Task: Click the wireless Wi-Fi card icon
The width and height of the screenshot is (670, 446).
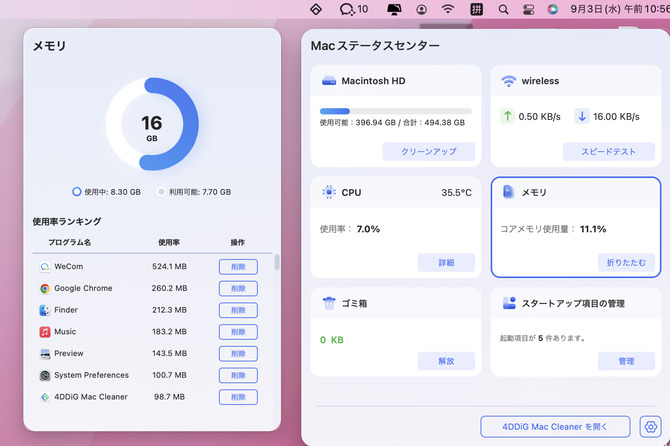Action: click(x=508, y=81)
